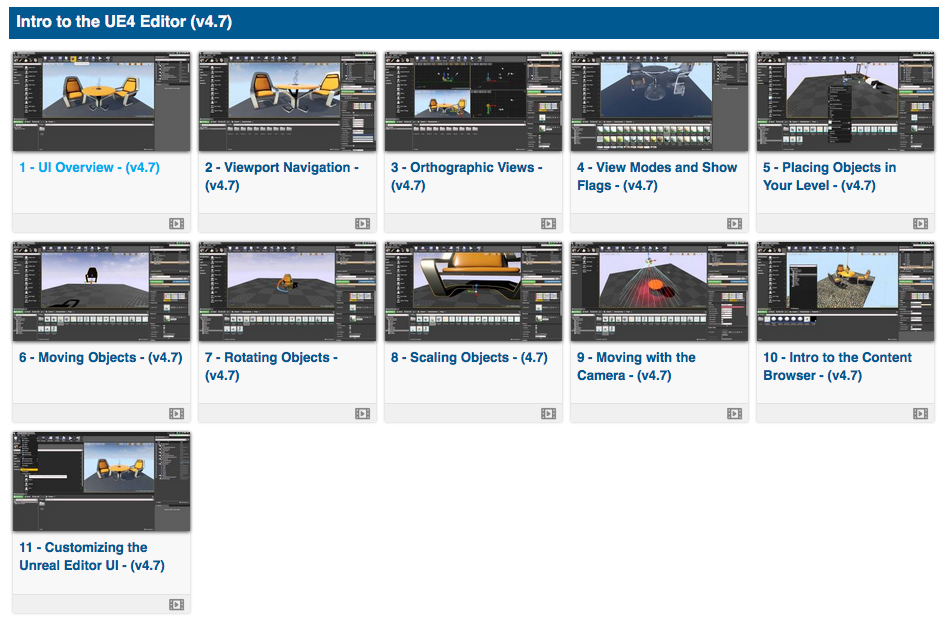Open the '7 - Rotating Objects' link

(x=271, y=366)
